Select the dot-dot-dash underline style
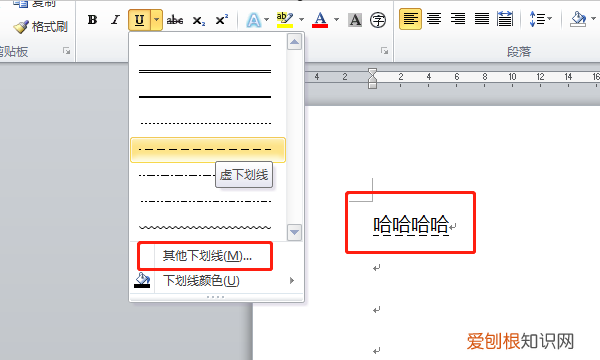 pos(208,201)
